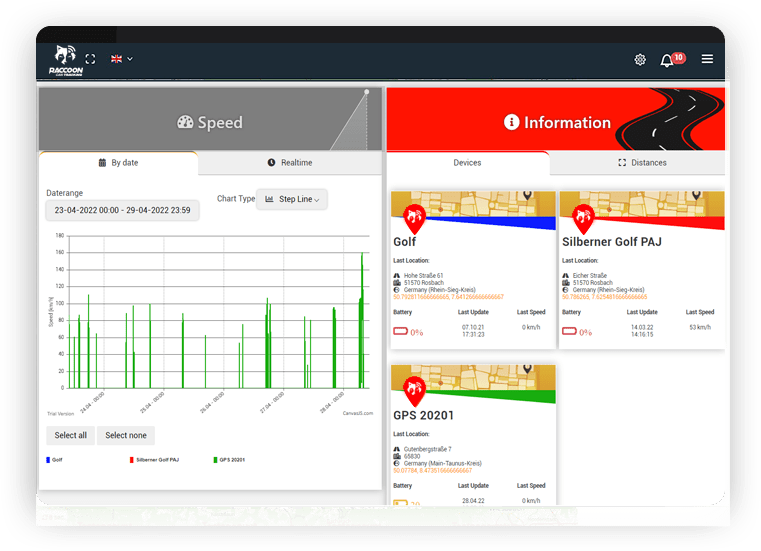Toggle fullscreen mode icon
This screenshot has height=551, width=761.
91,59
